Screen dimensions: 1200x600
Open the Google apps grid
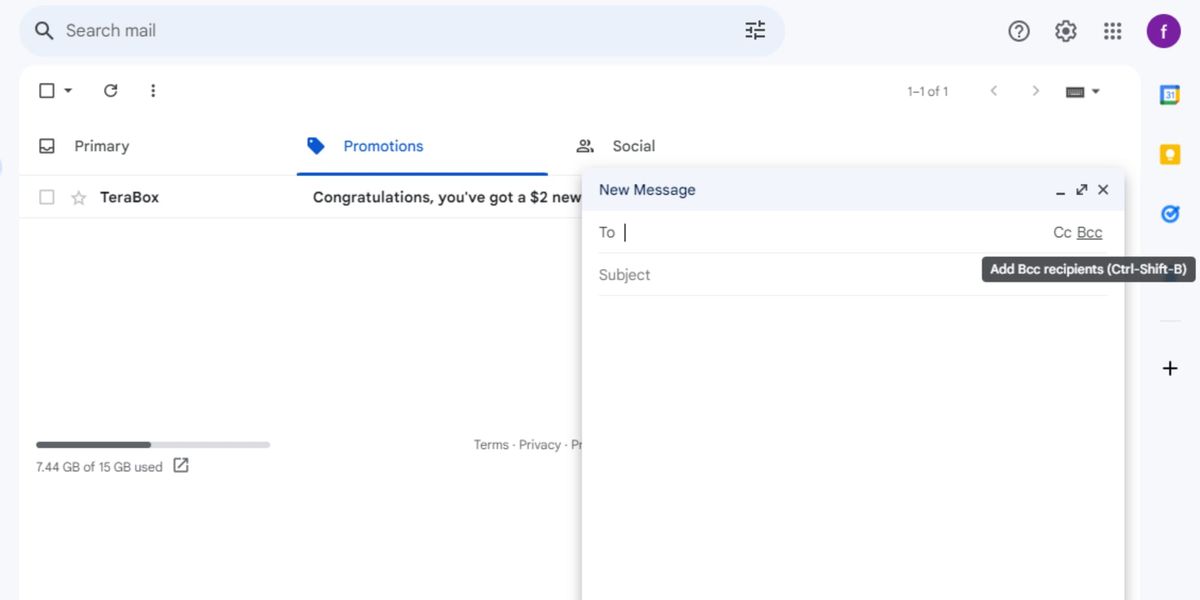1112,31
